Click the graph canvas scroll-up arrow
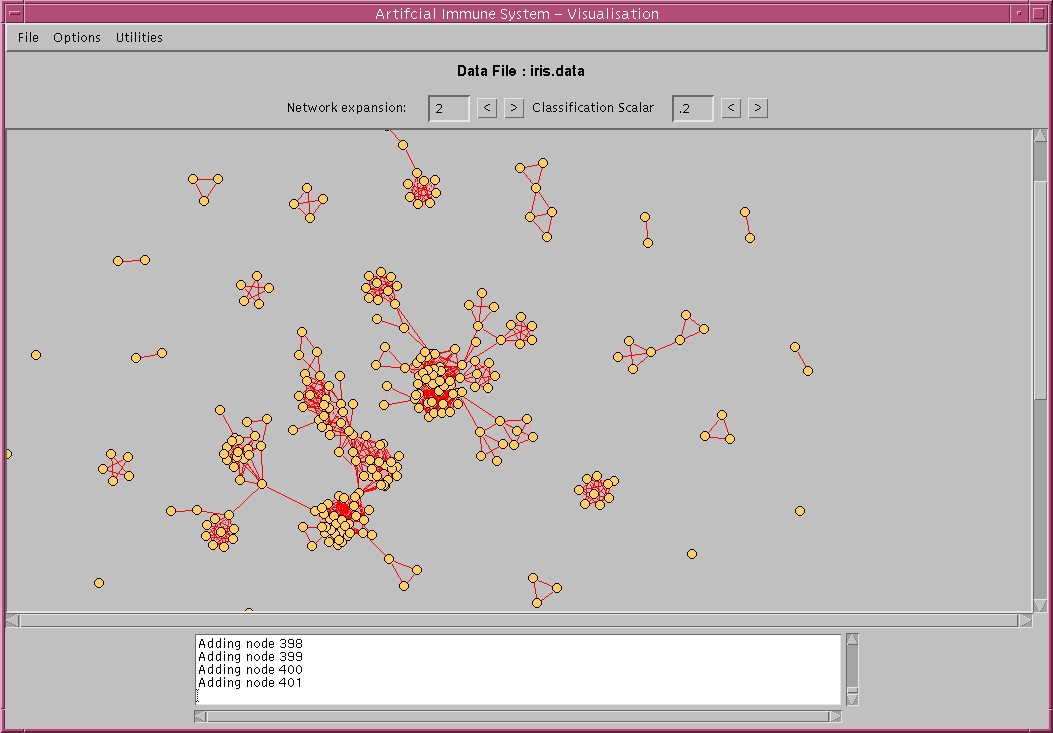Screen dimensions: 1053x733 [1040, 136]
